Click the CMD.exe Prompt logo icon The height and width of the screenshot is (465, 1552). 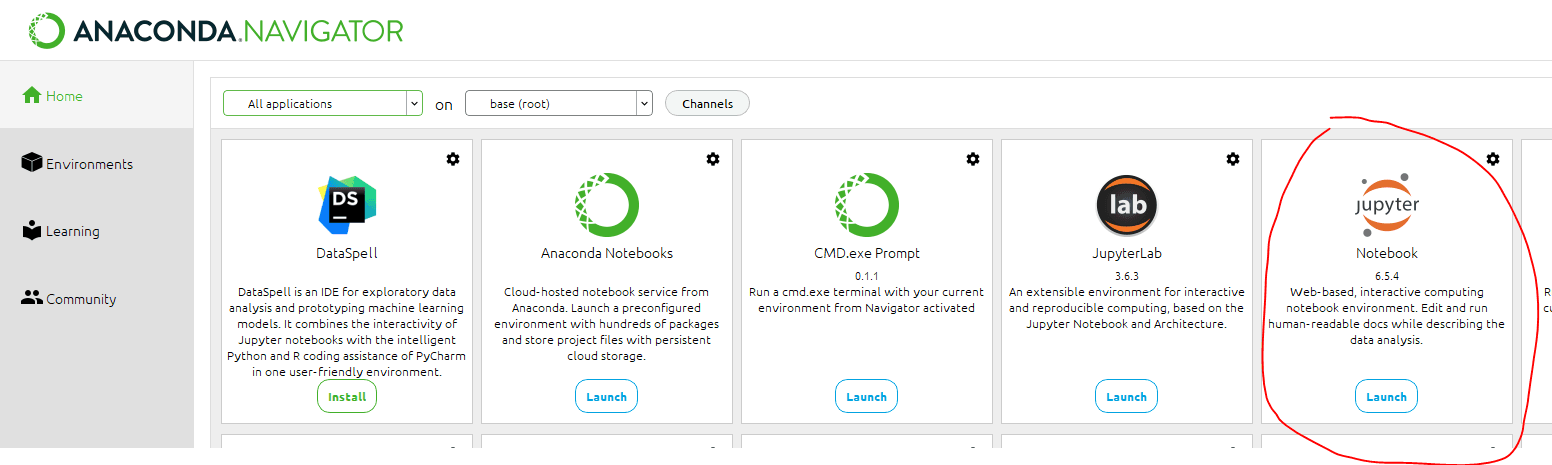[867, 203]
